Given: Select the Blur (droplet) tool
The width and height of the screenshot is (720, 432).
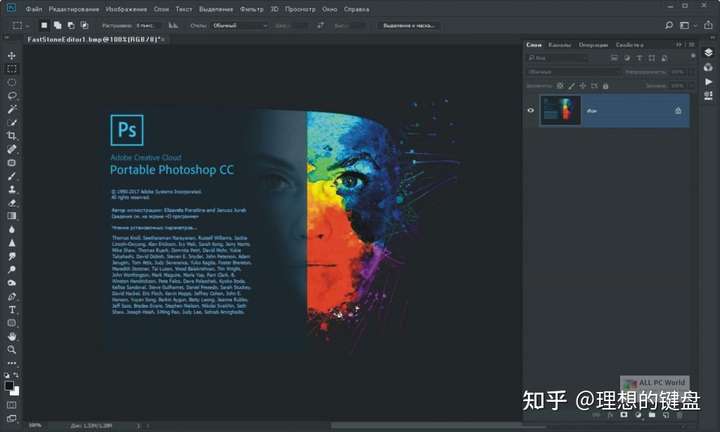Looking at the screenshot, I should pos(12,229).
